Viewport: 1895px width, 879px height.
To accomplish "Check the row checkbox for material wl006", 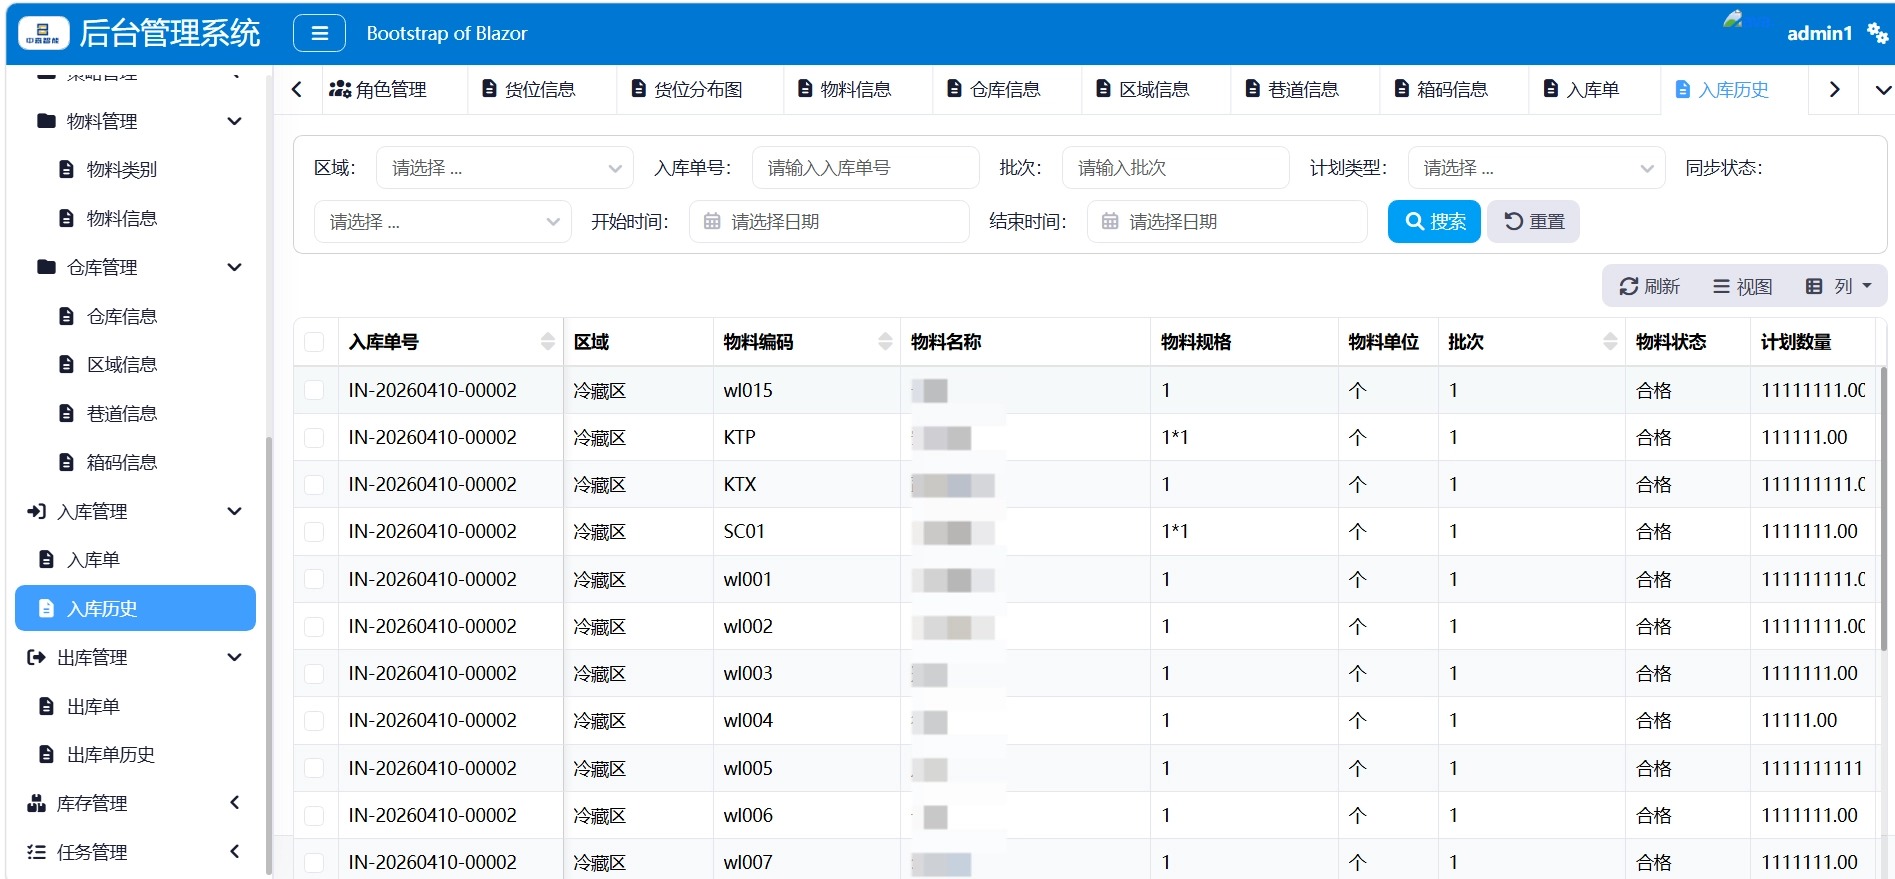I will [x=314, y=815].
